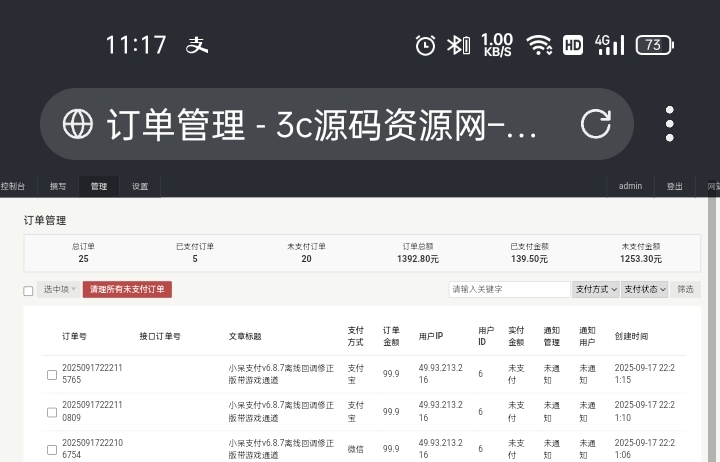The width and height of the screenshot is (720, 462).
Task: Click creation time 2025-09-17 22:21:10
Action: (645, 411)
